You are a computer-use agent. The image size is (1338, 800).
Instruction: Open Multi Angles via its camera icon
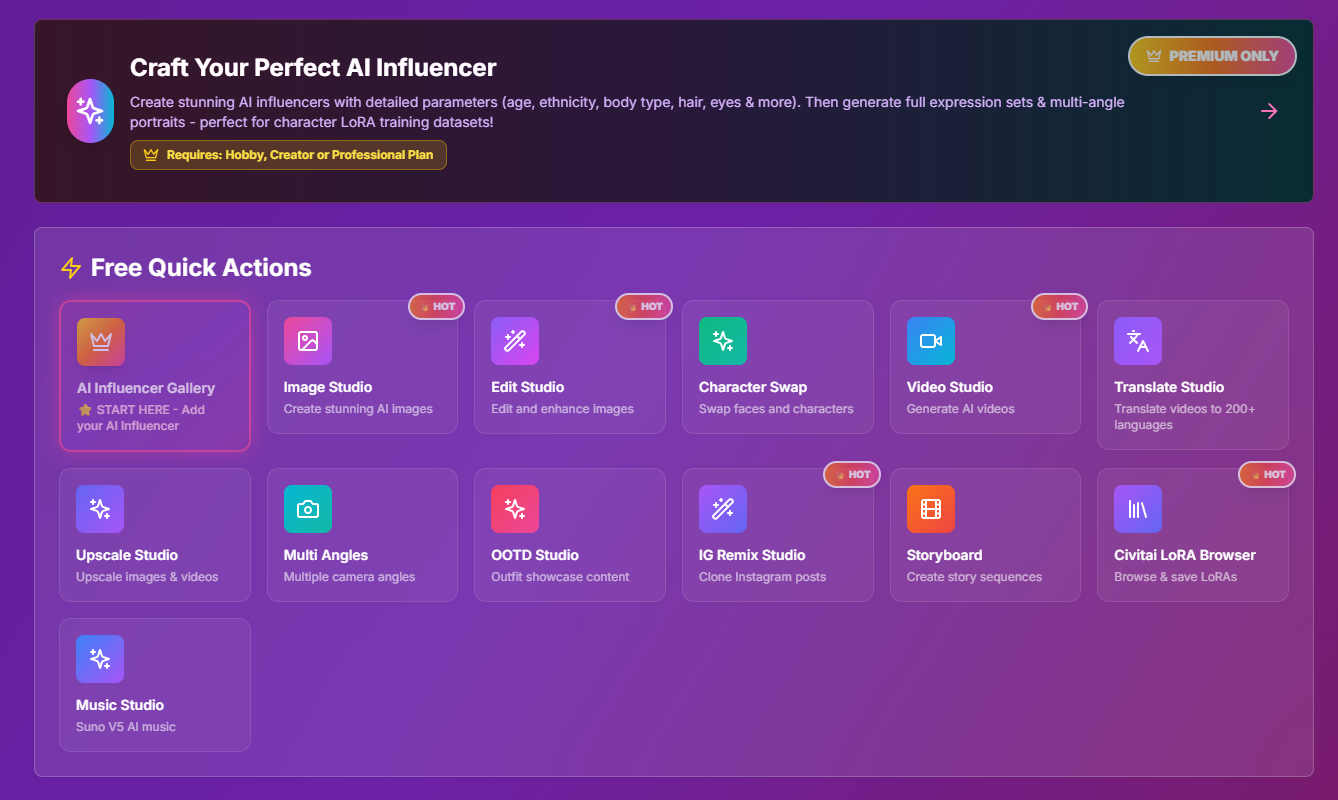[307, 509]
